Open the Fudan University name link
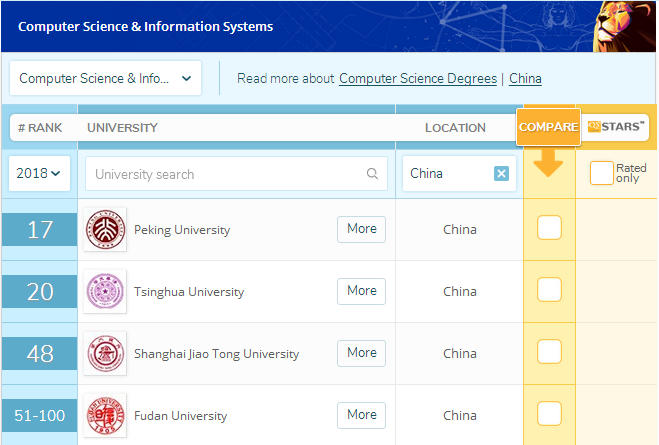 point(180,416)
